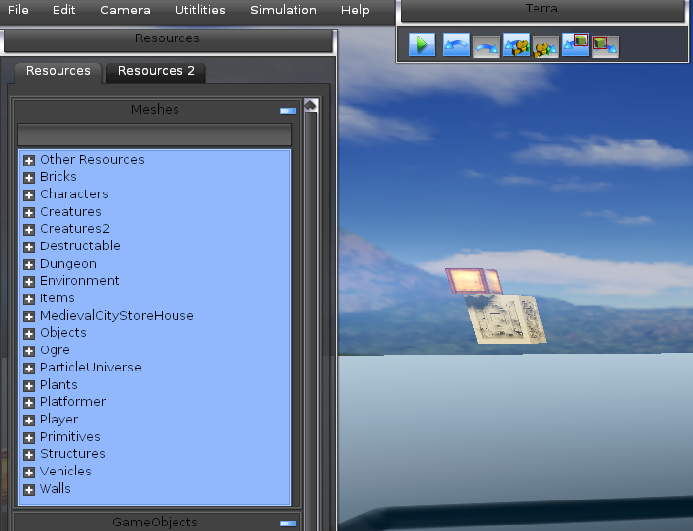The image size is (693, 531).
Task: Click the Terra panel title bar
Action: pos(542,10)
